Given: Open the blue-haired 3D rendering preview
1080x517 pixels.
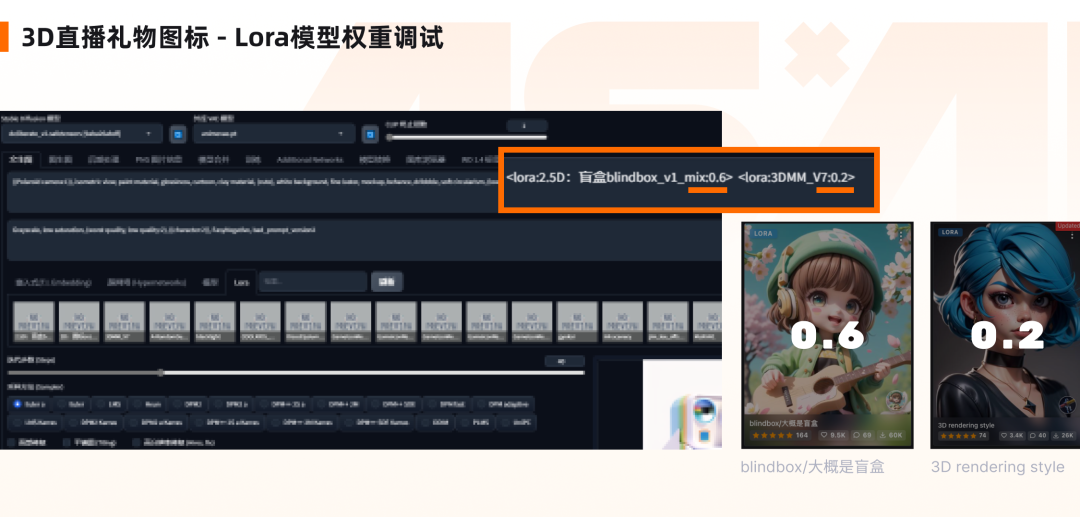Looking at the screenshot, I should click(1006, 335).
